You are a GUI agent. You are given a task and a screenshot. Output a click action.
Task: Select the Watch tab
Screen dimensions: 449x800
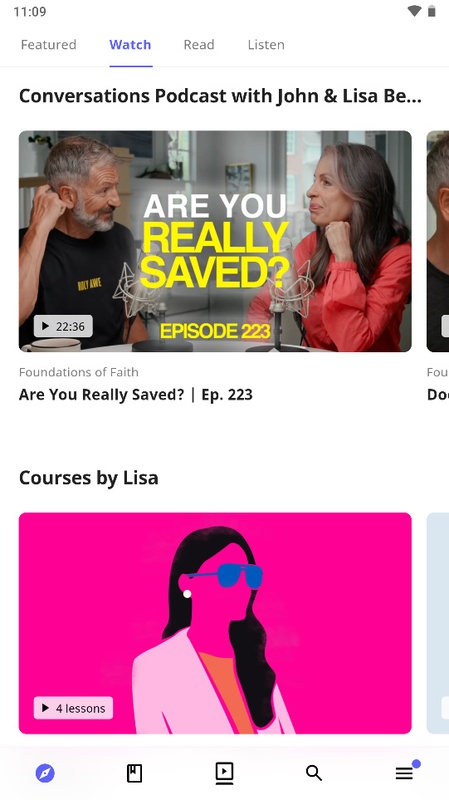(x=130, y=45)
